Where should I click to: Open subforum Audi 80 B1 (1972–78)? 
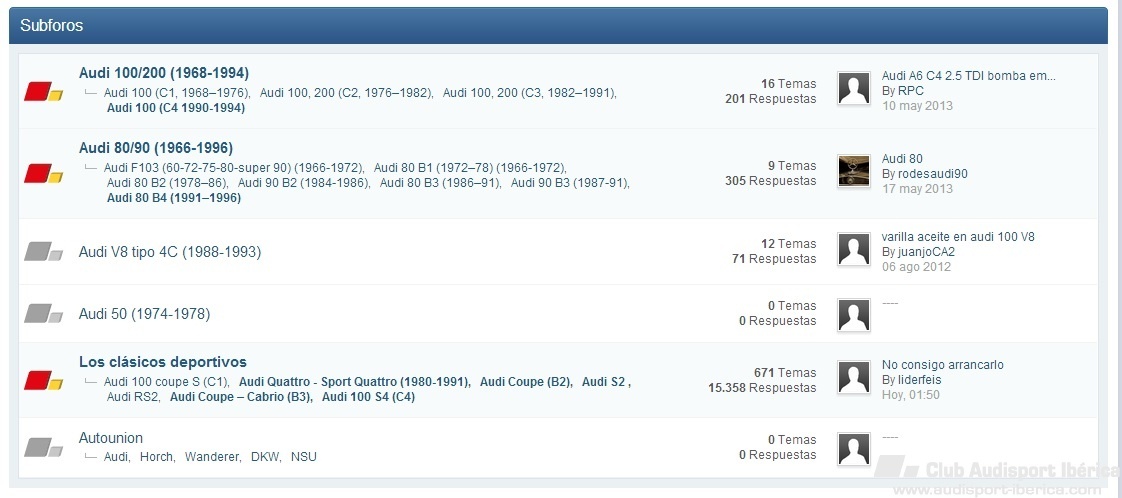(469, 167)
